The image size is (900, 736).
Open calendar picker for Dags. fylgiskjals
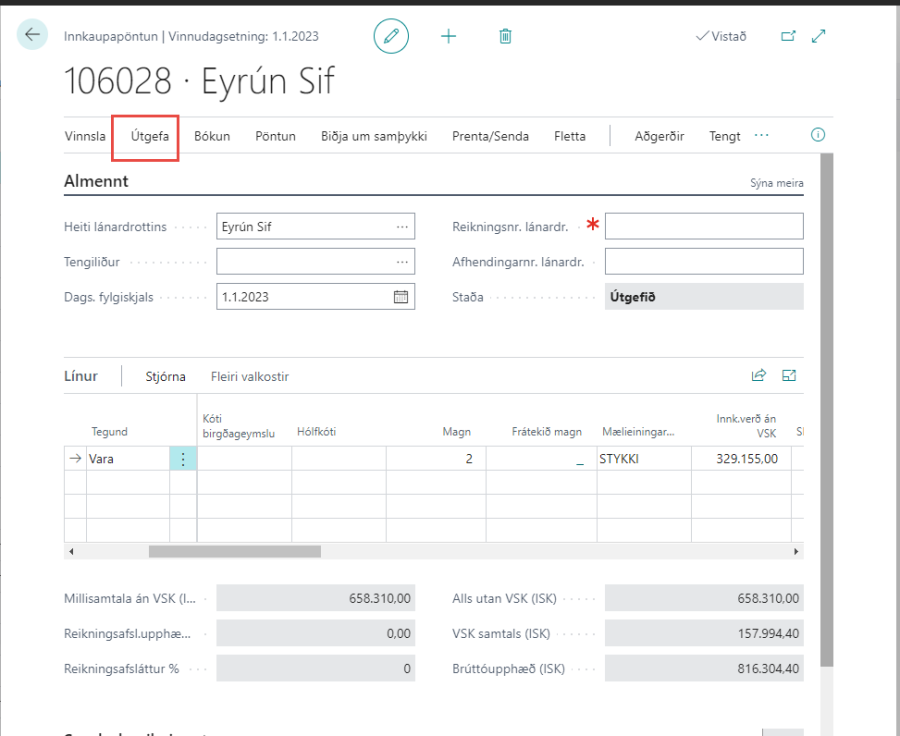[x=401, y=297]
